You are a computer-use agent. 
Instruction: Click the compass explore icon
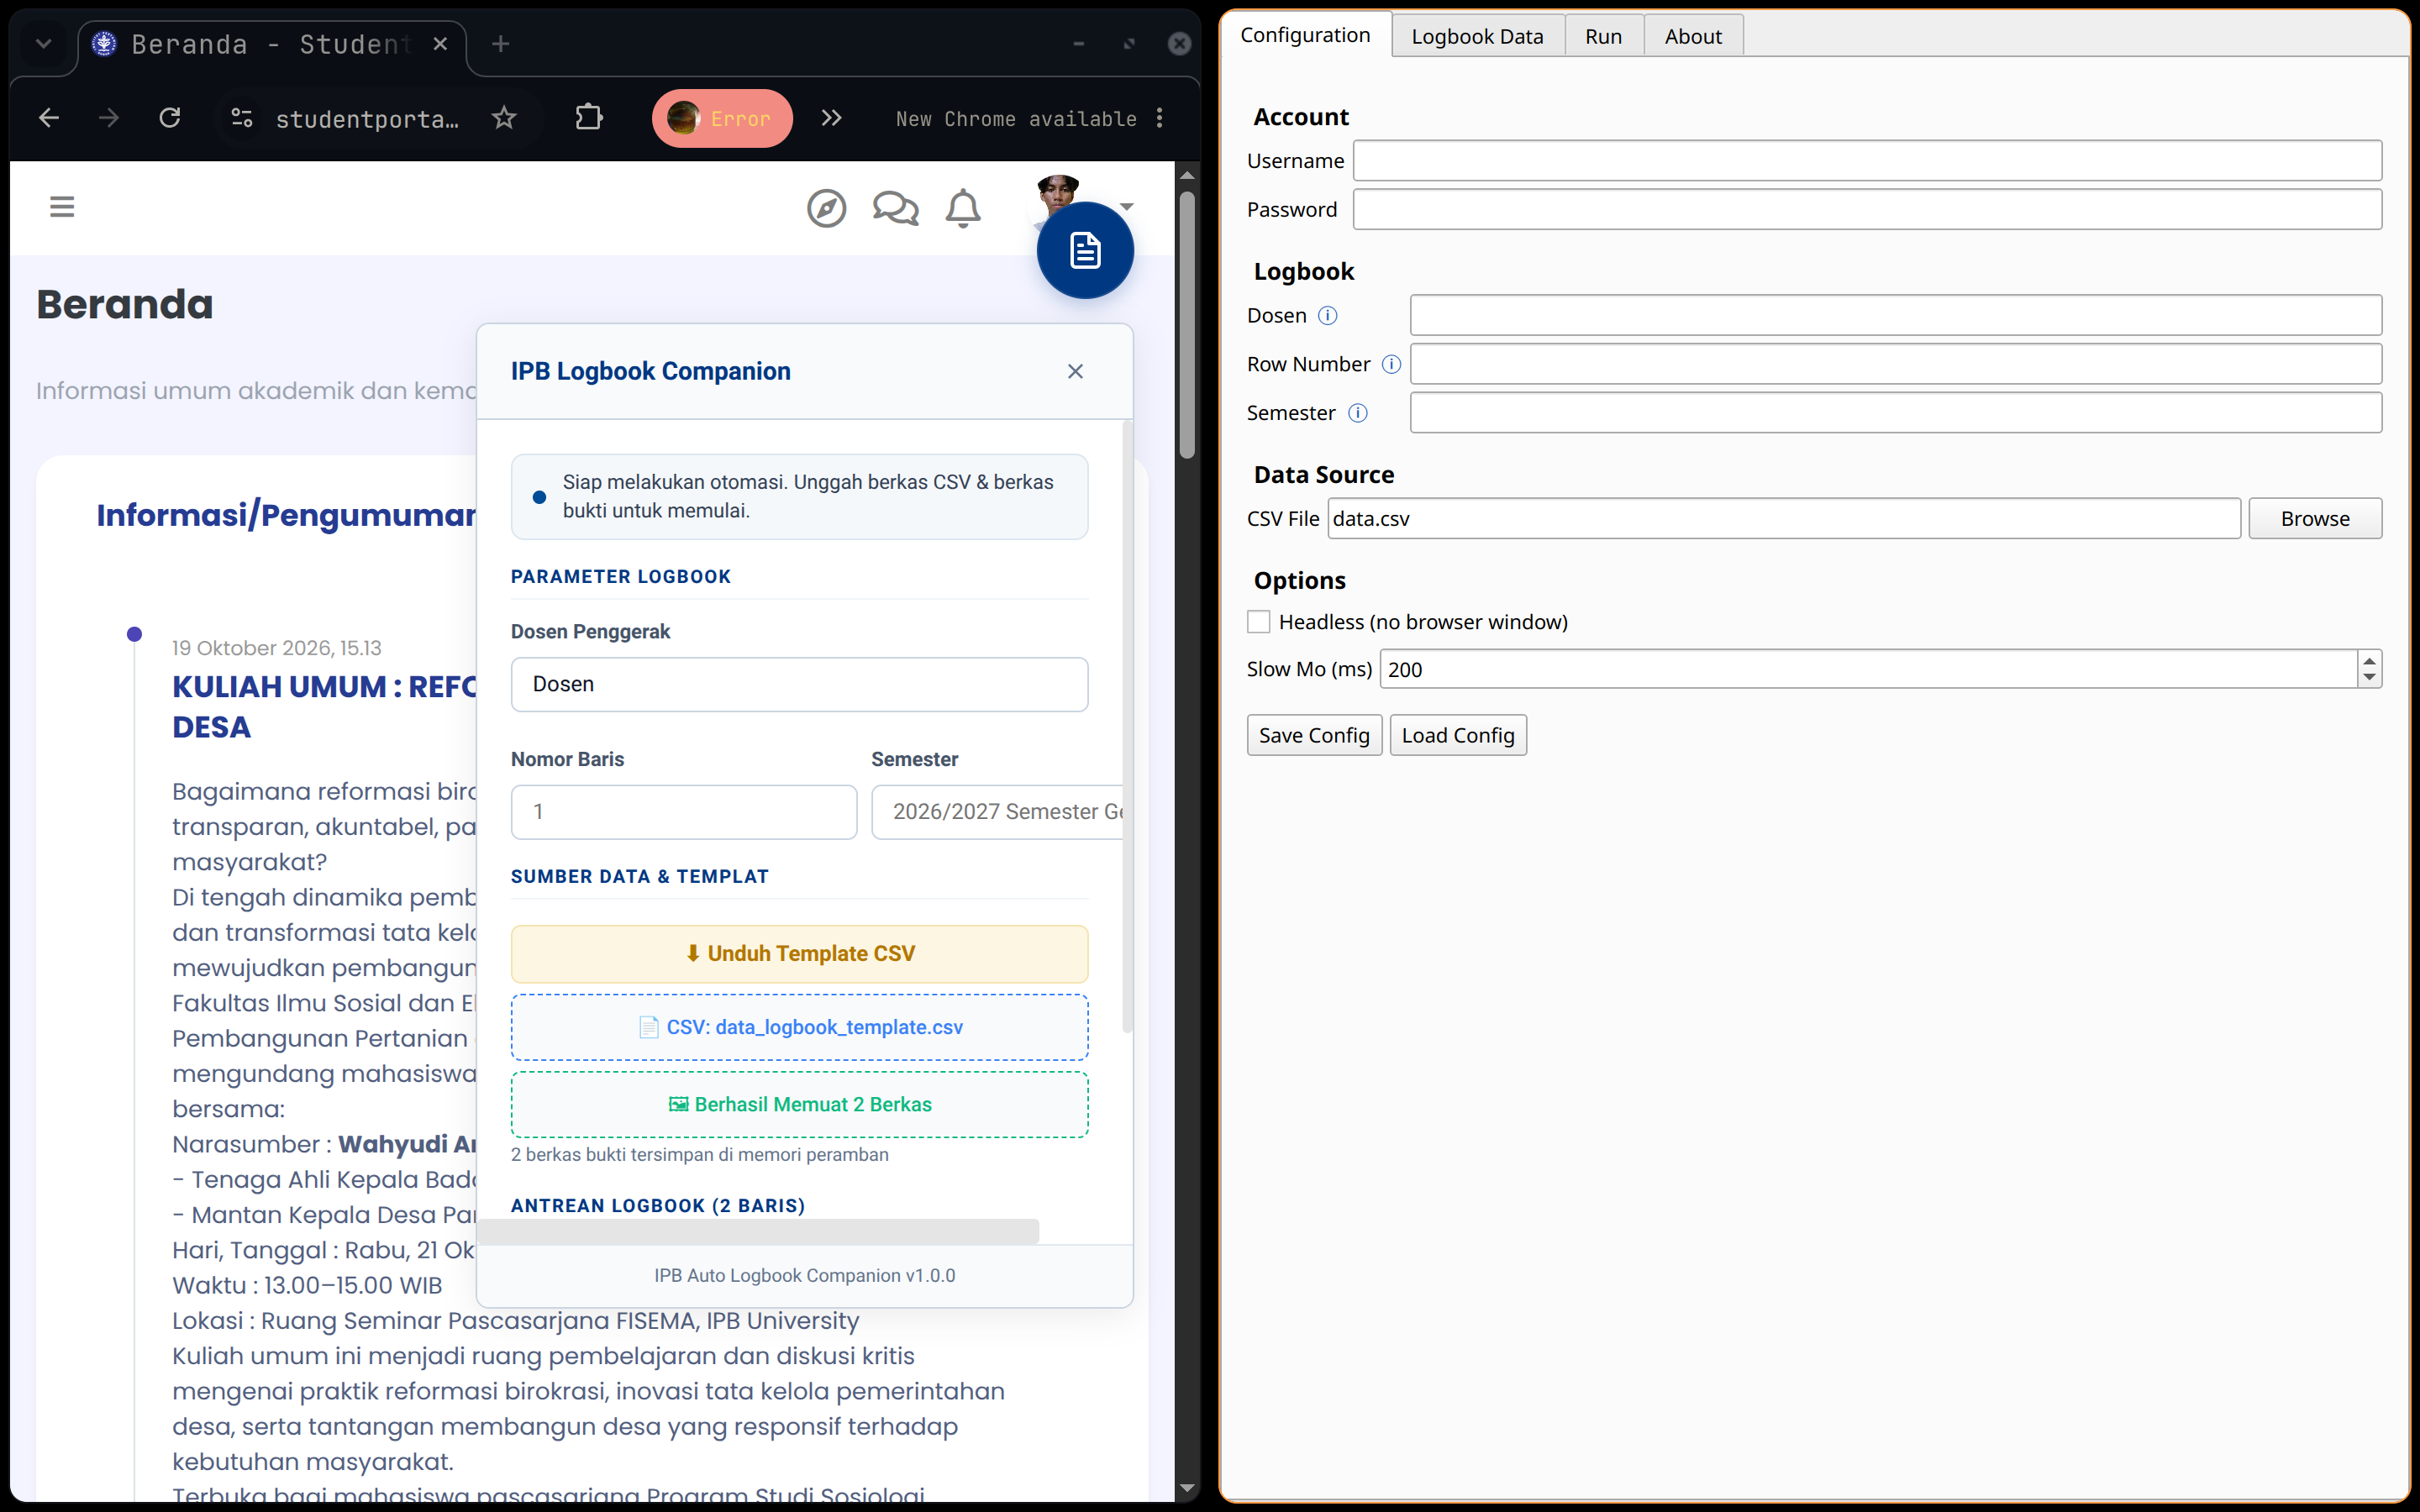point(826,208)
